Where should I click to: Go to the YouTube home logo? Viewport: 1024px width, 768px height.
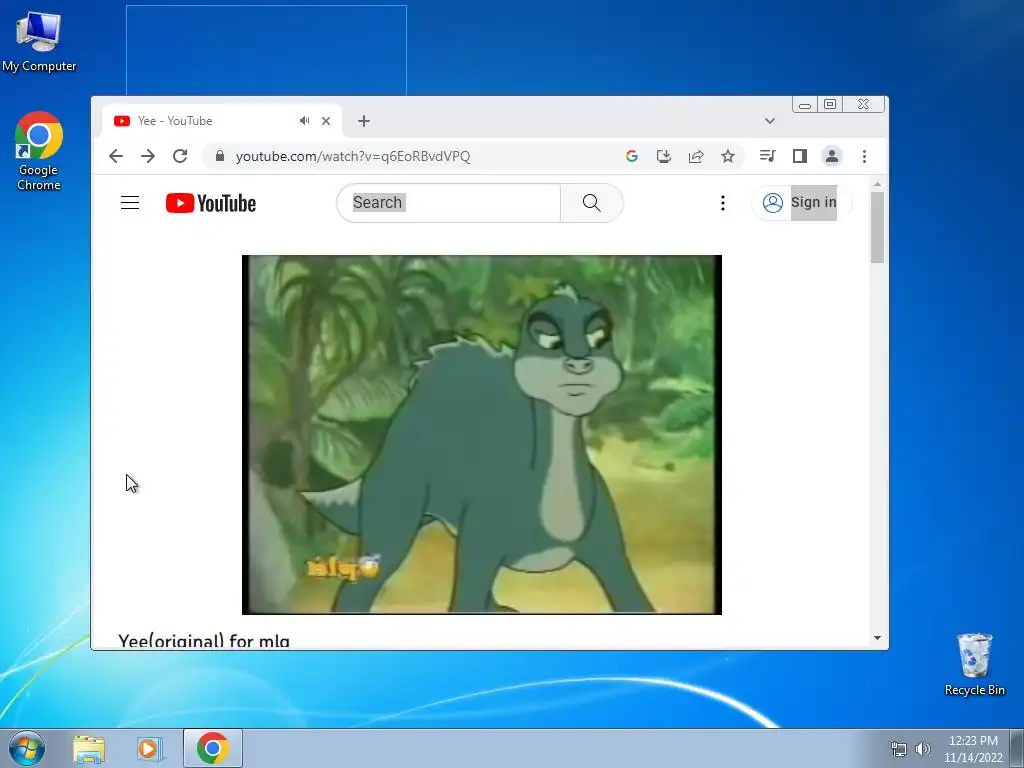[x=211, y=203]
